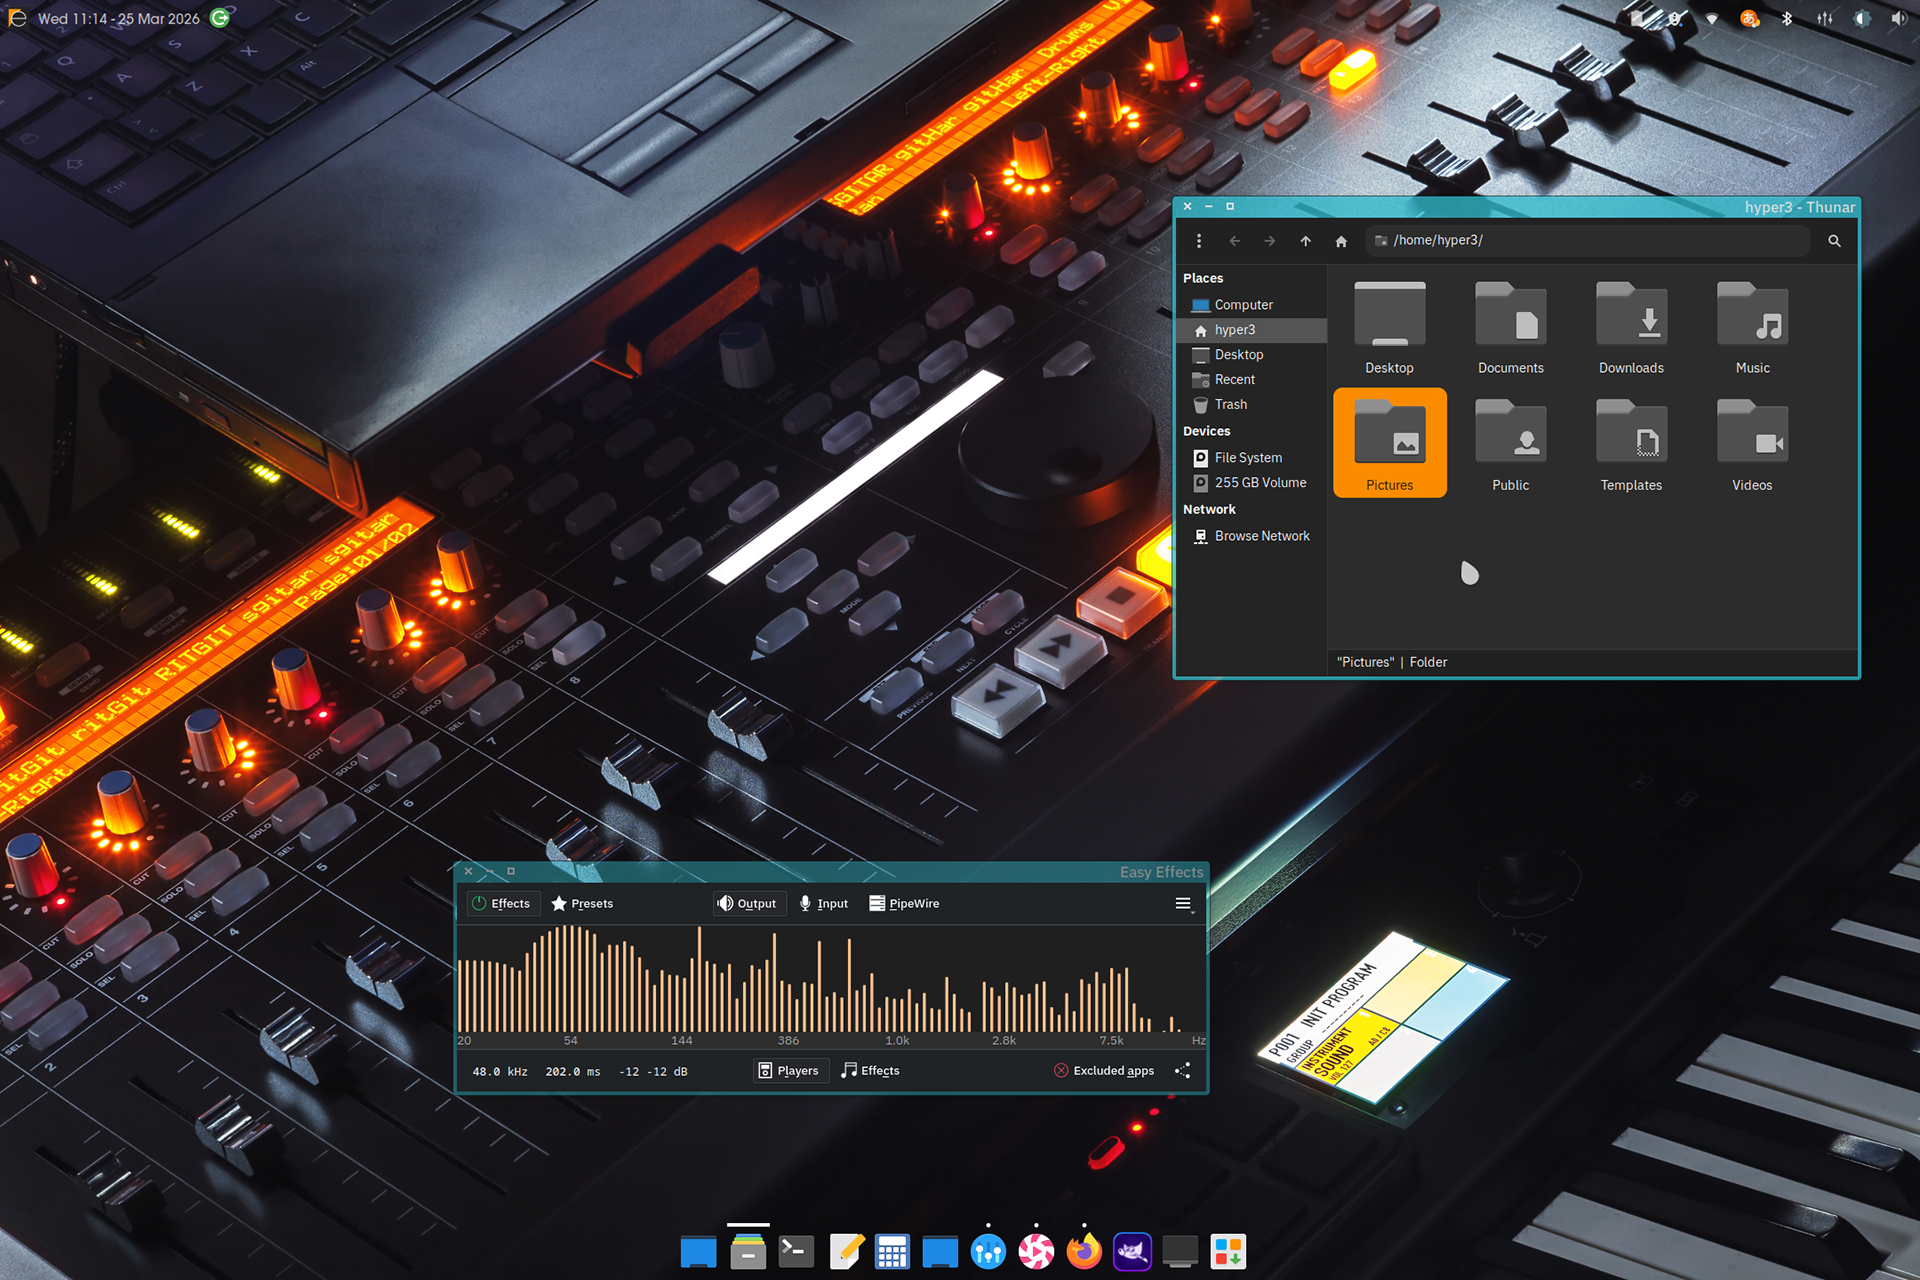Image resolution: width=1920 pixels, height=1280 pixels.
Task: Switch to the Input tab with microphone icon
Action: click(x=823, y=903)
